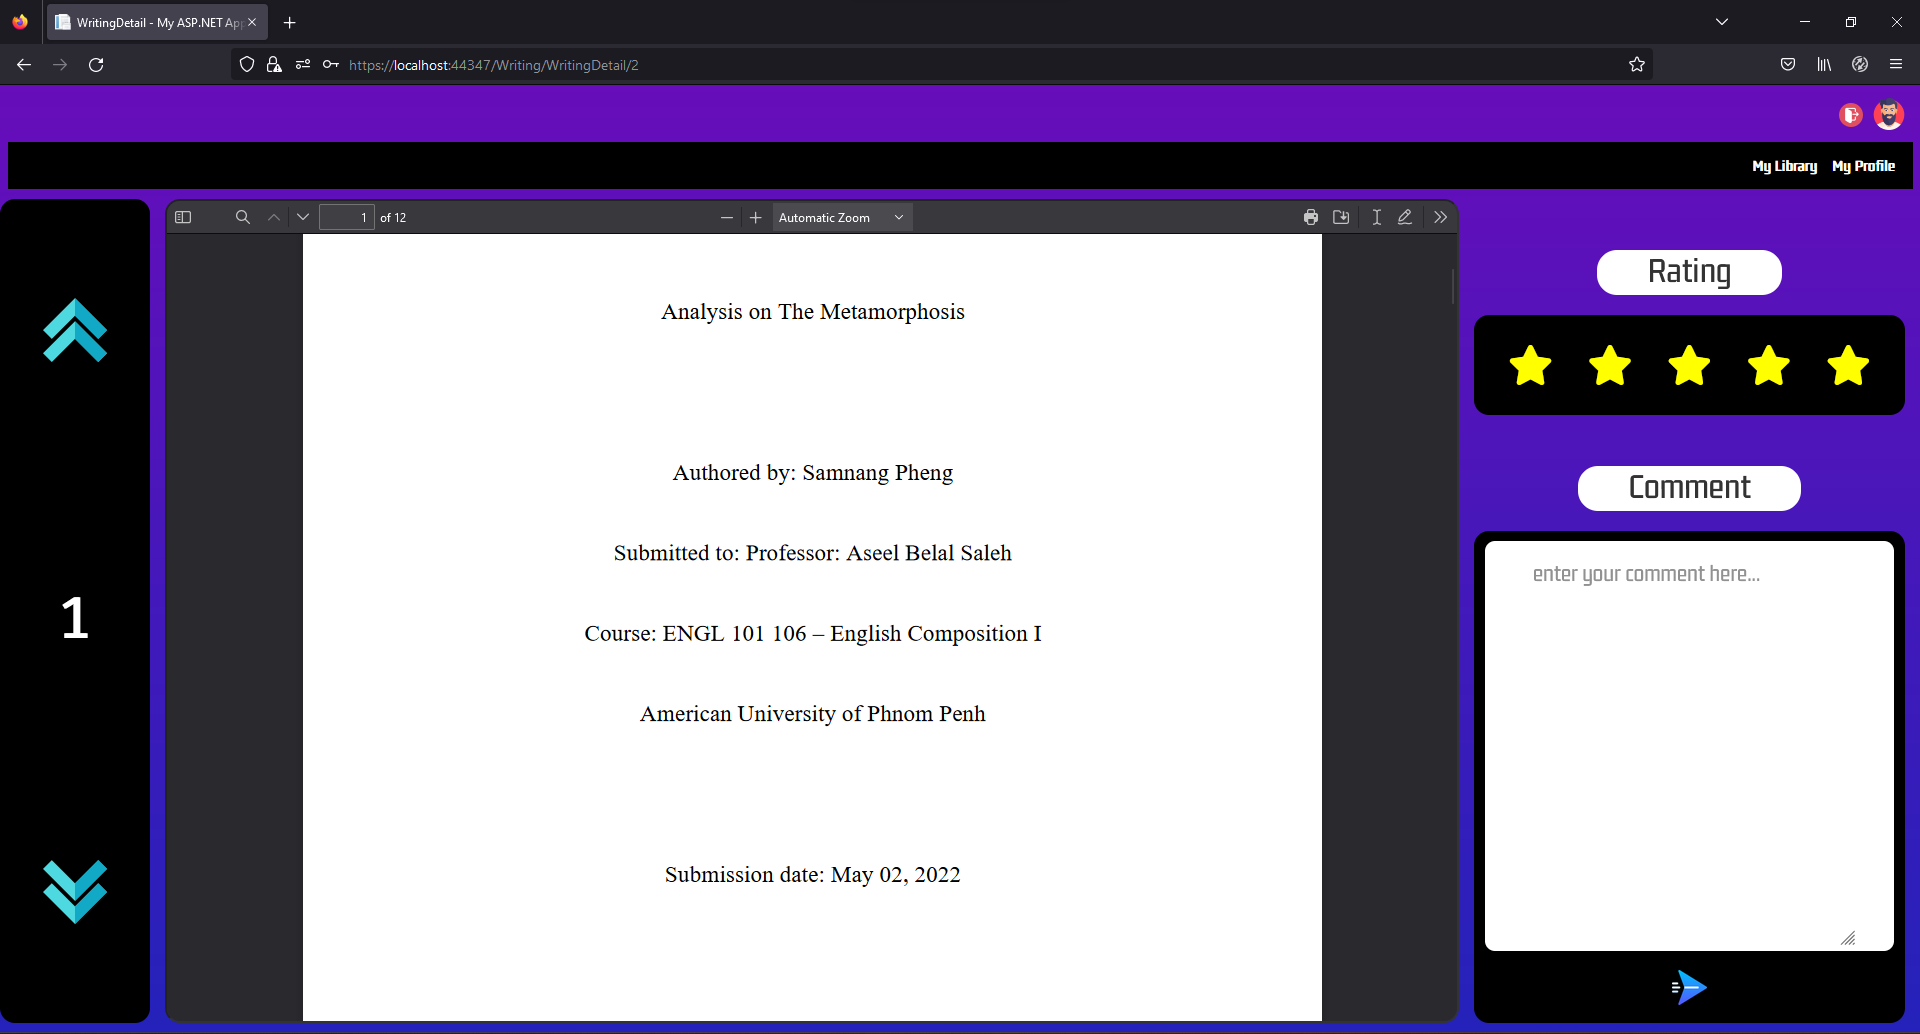This screenshot has width=1920, height=1034.
Task: Click the Save/Download document icon
Action: pyautogui.click(x=1341, y=217)
